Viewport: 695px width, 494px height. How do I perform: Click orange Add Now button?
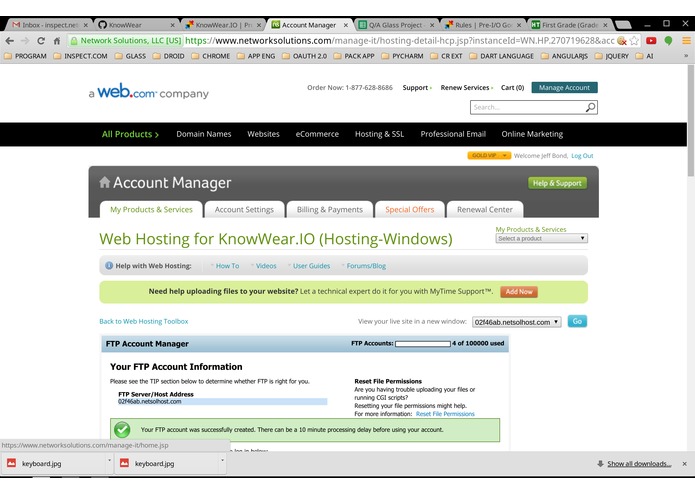[x=519, y=292]
